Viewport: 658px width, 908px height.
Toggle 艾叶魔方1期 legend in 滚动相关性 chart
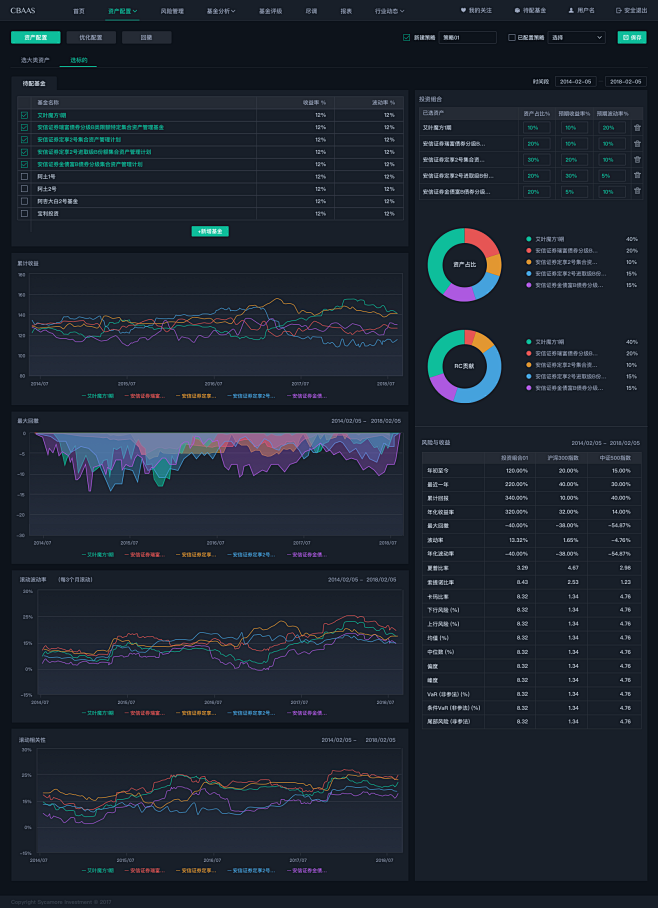[98, 870]
